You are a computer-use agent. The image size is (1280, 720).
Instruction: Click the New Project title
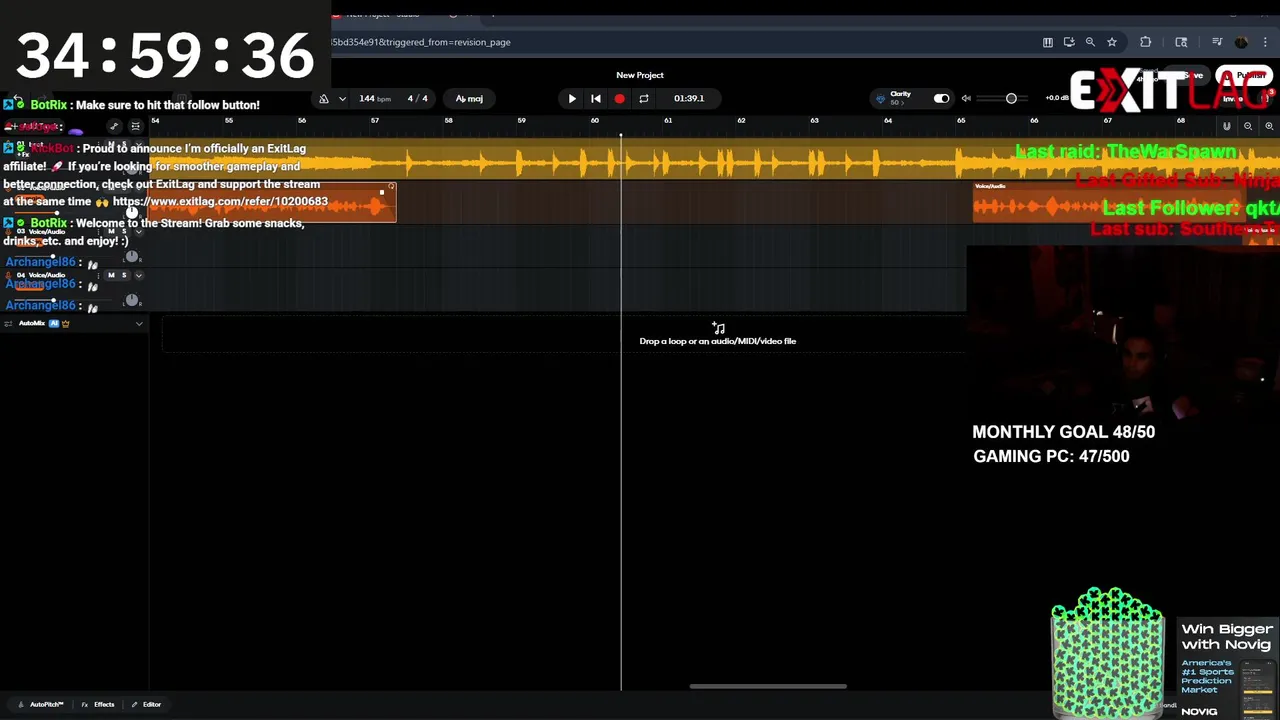tap(640, 75)
